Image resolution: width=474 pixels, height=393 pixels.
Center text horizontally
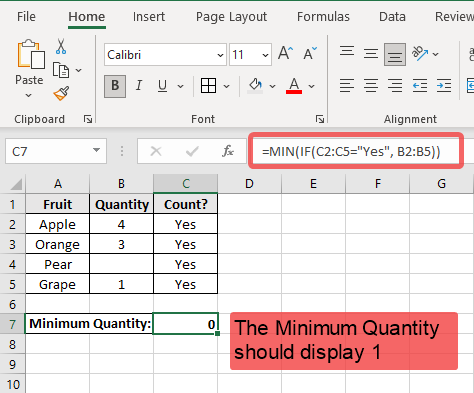[x=371, y=86]
